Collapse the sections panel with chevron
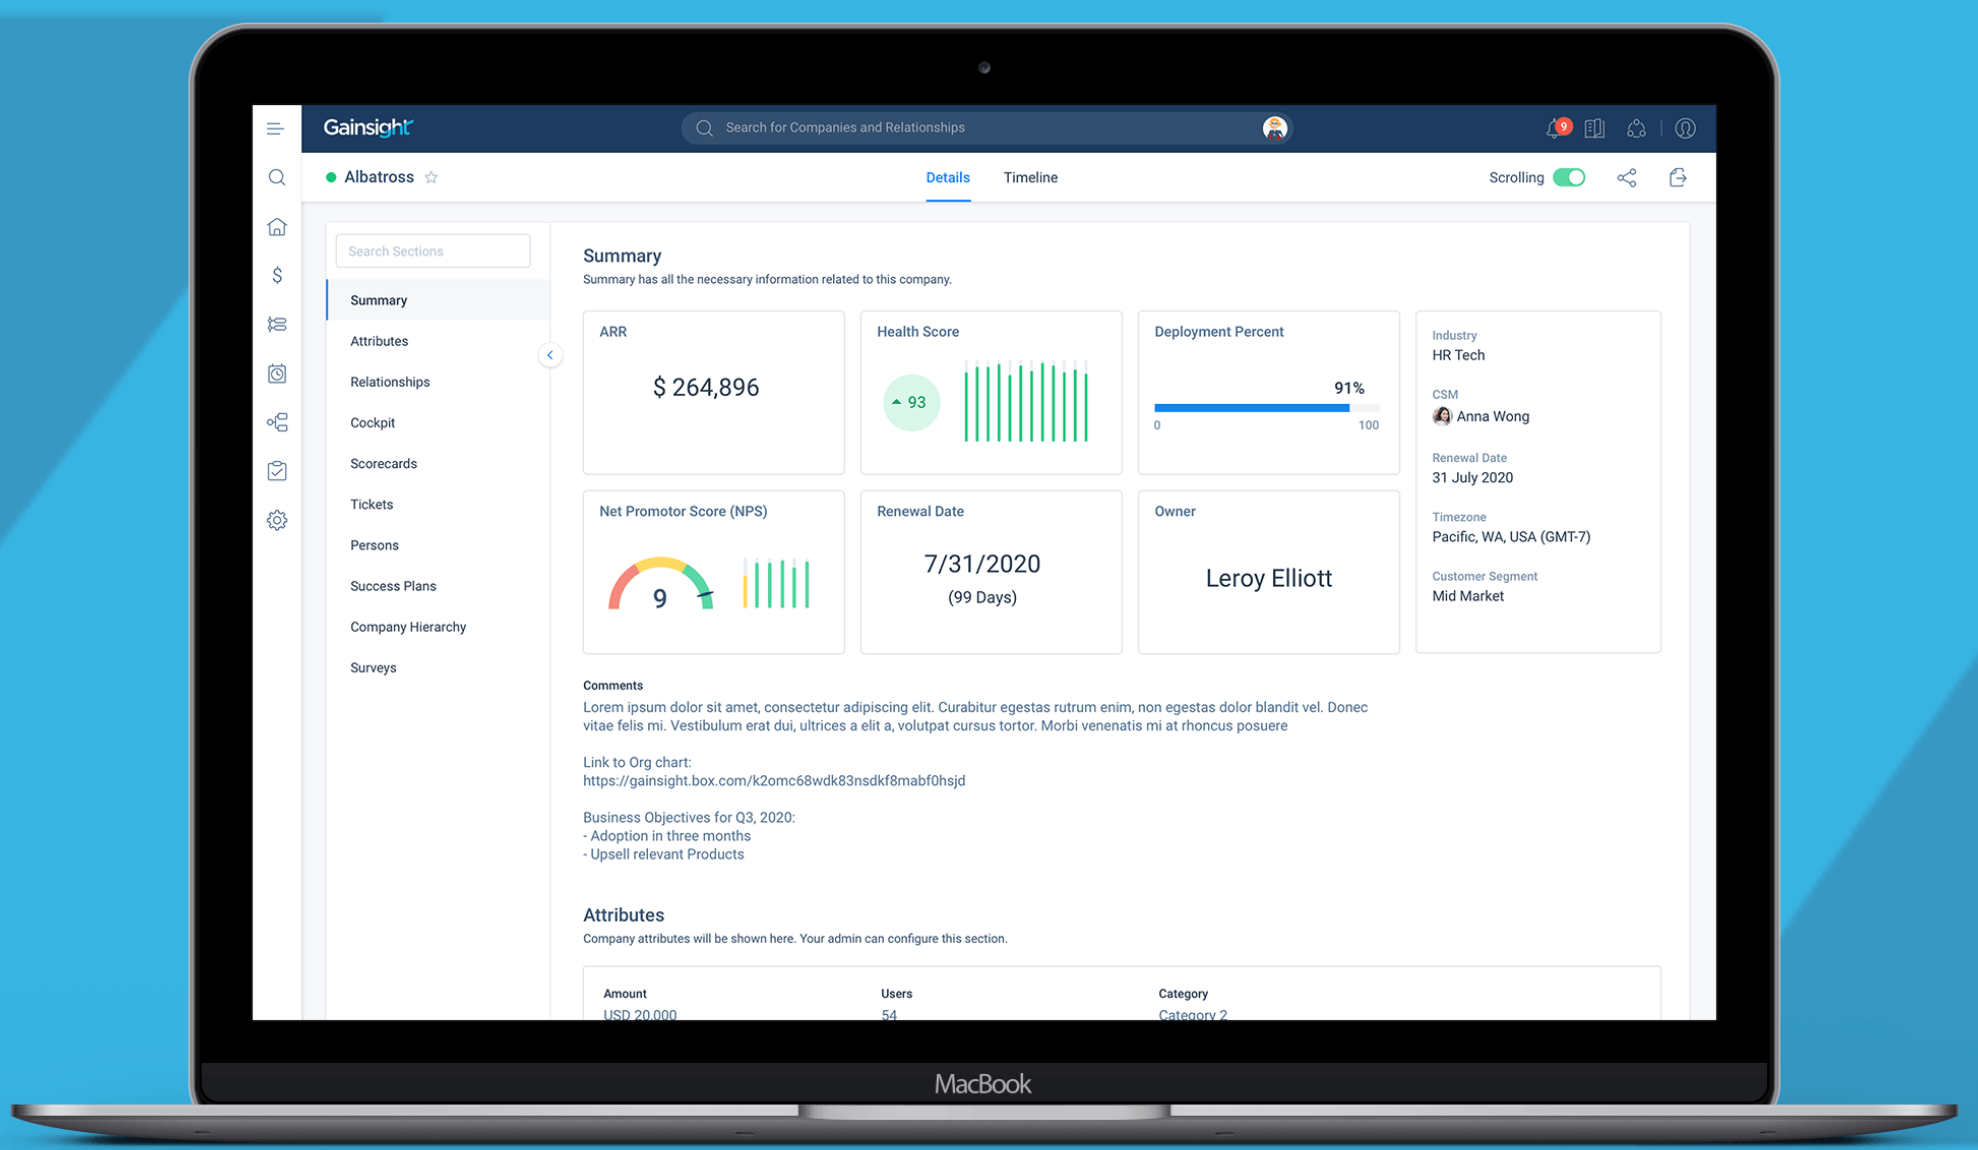 pyautogui.click(x=550, y=355)
